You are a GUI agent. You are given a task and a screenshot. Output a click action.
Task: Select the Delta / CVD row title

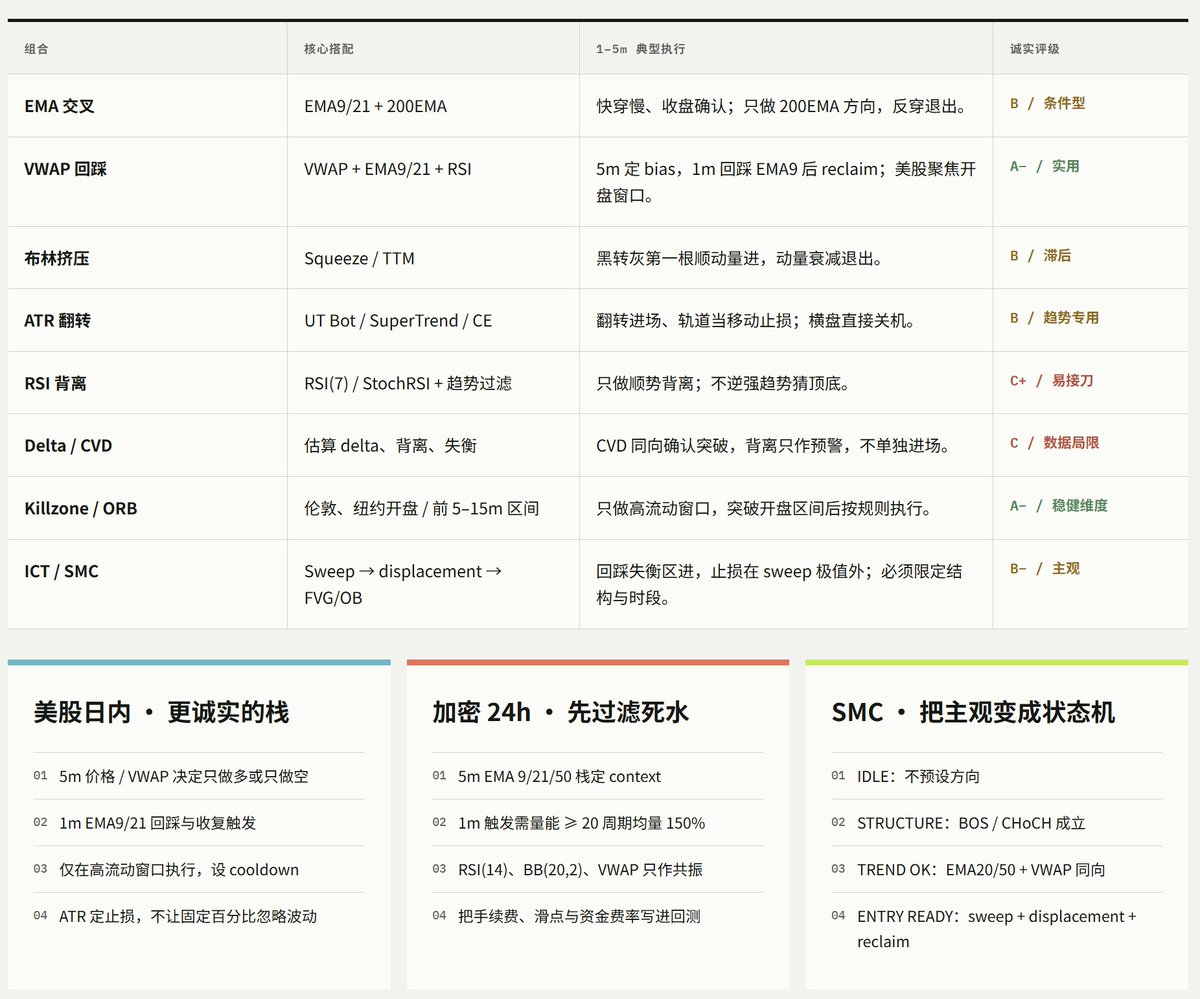point(68,446)
